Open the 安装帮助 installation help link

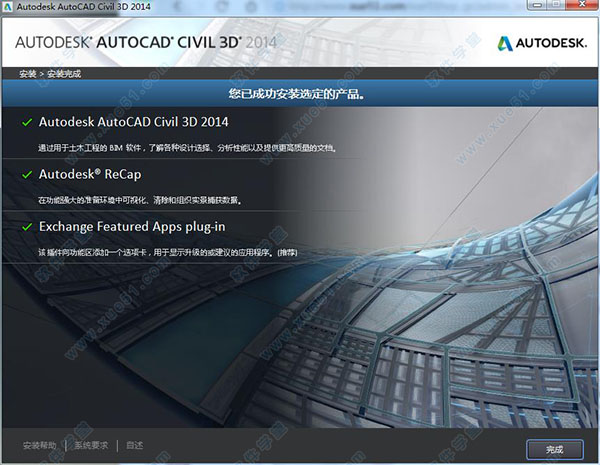(39, 445)
